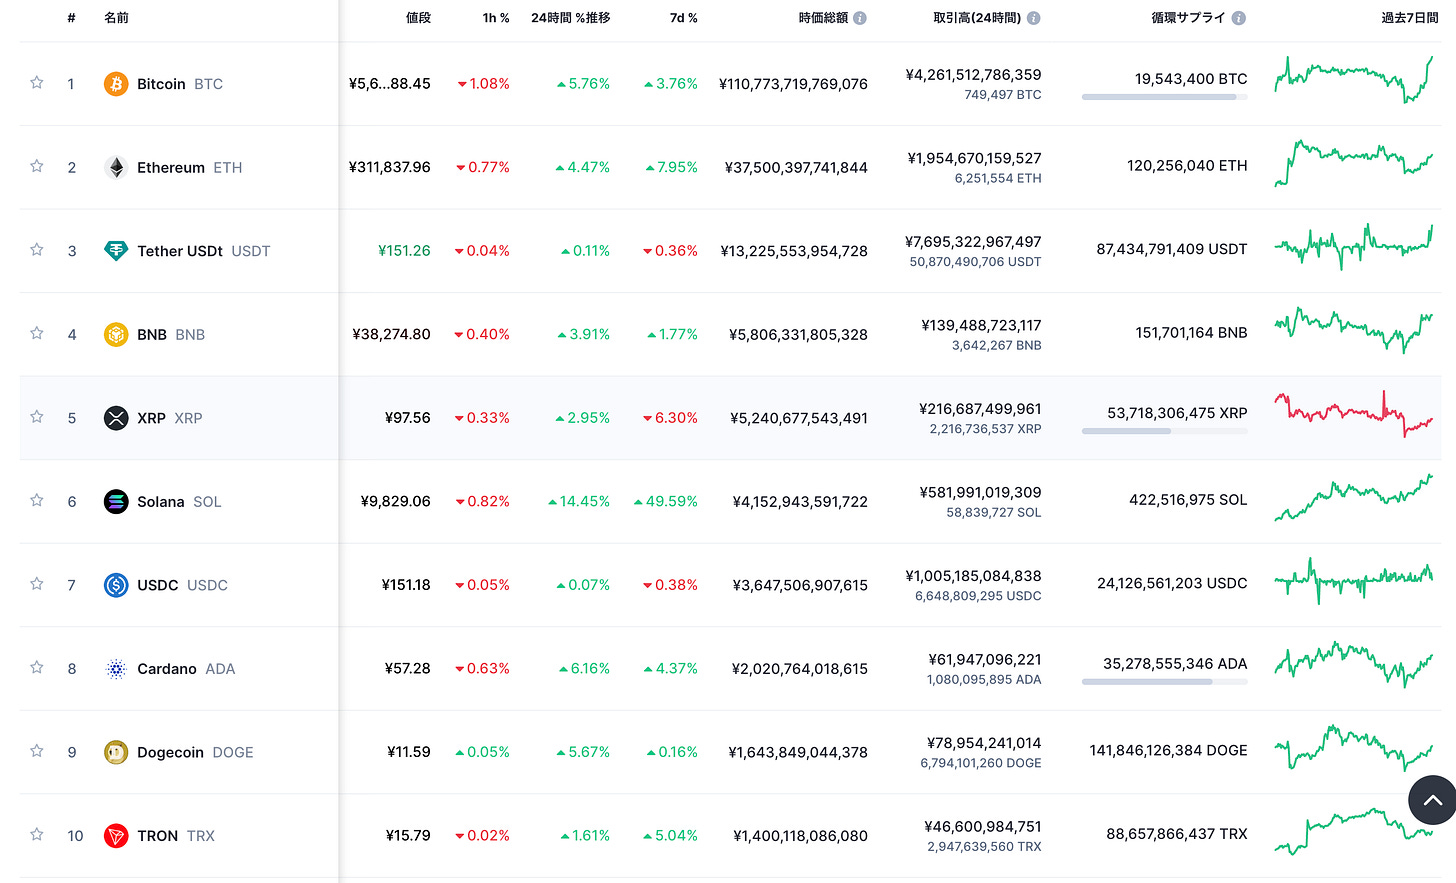
Task: Click Dogecoin supply 141,846,126,384 DOGE
Action: [x=1168, y=750]
